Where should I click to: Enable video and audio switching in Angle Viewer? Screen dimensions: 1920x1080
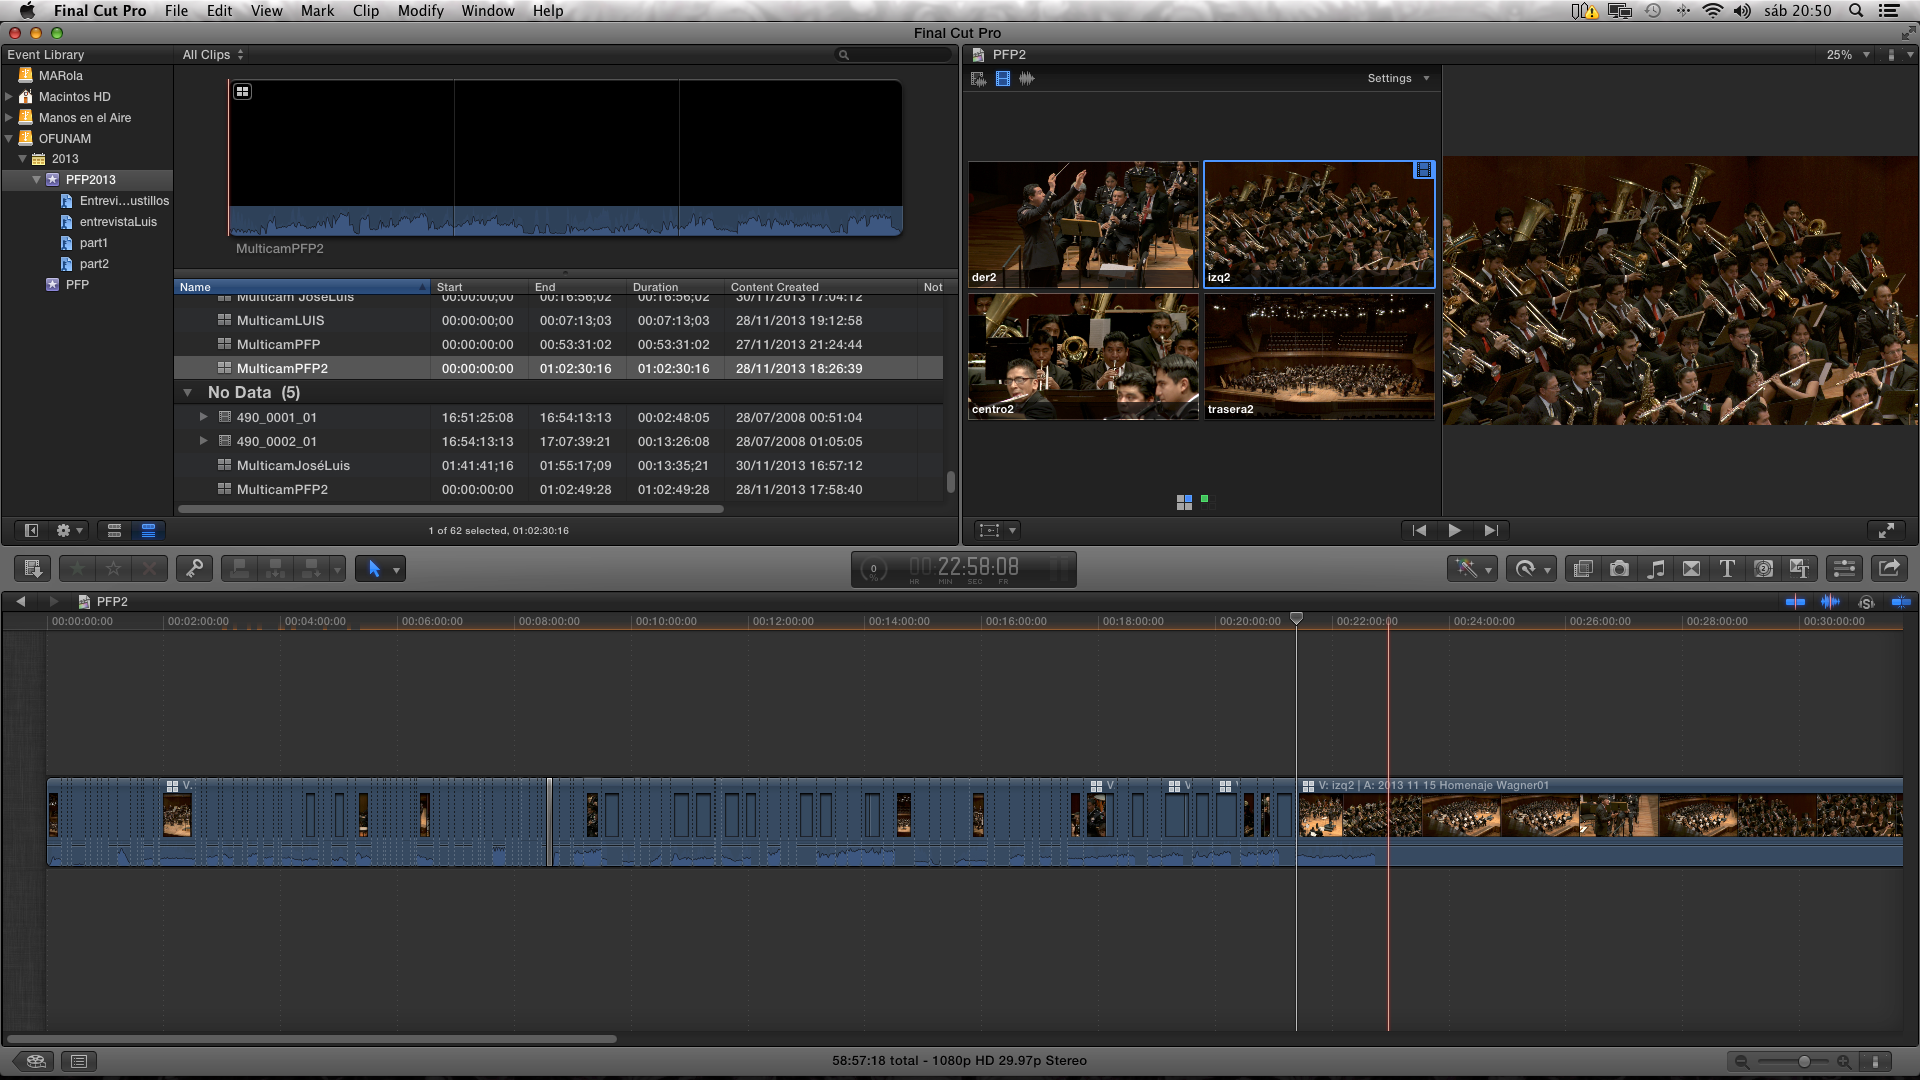point(978,78)
